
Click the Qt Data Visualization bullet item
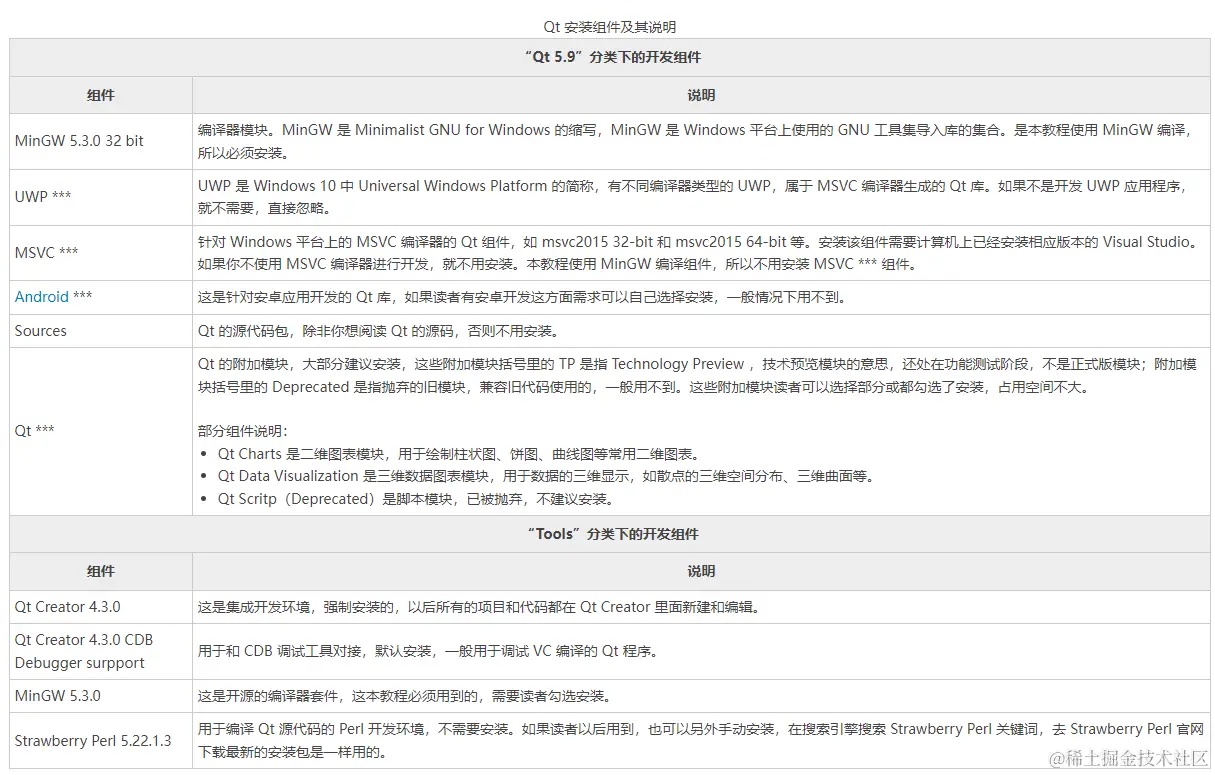546,476
